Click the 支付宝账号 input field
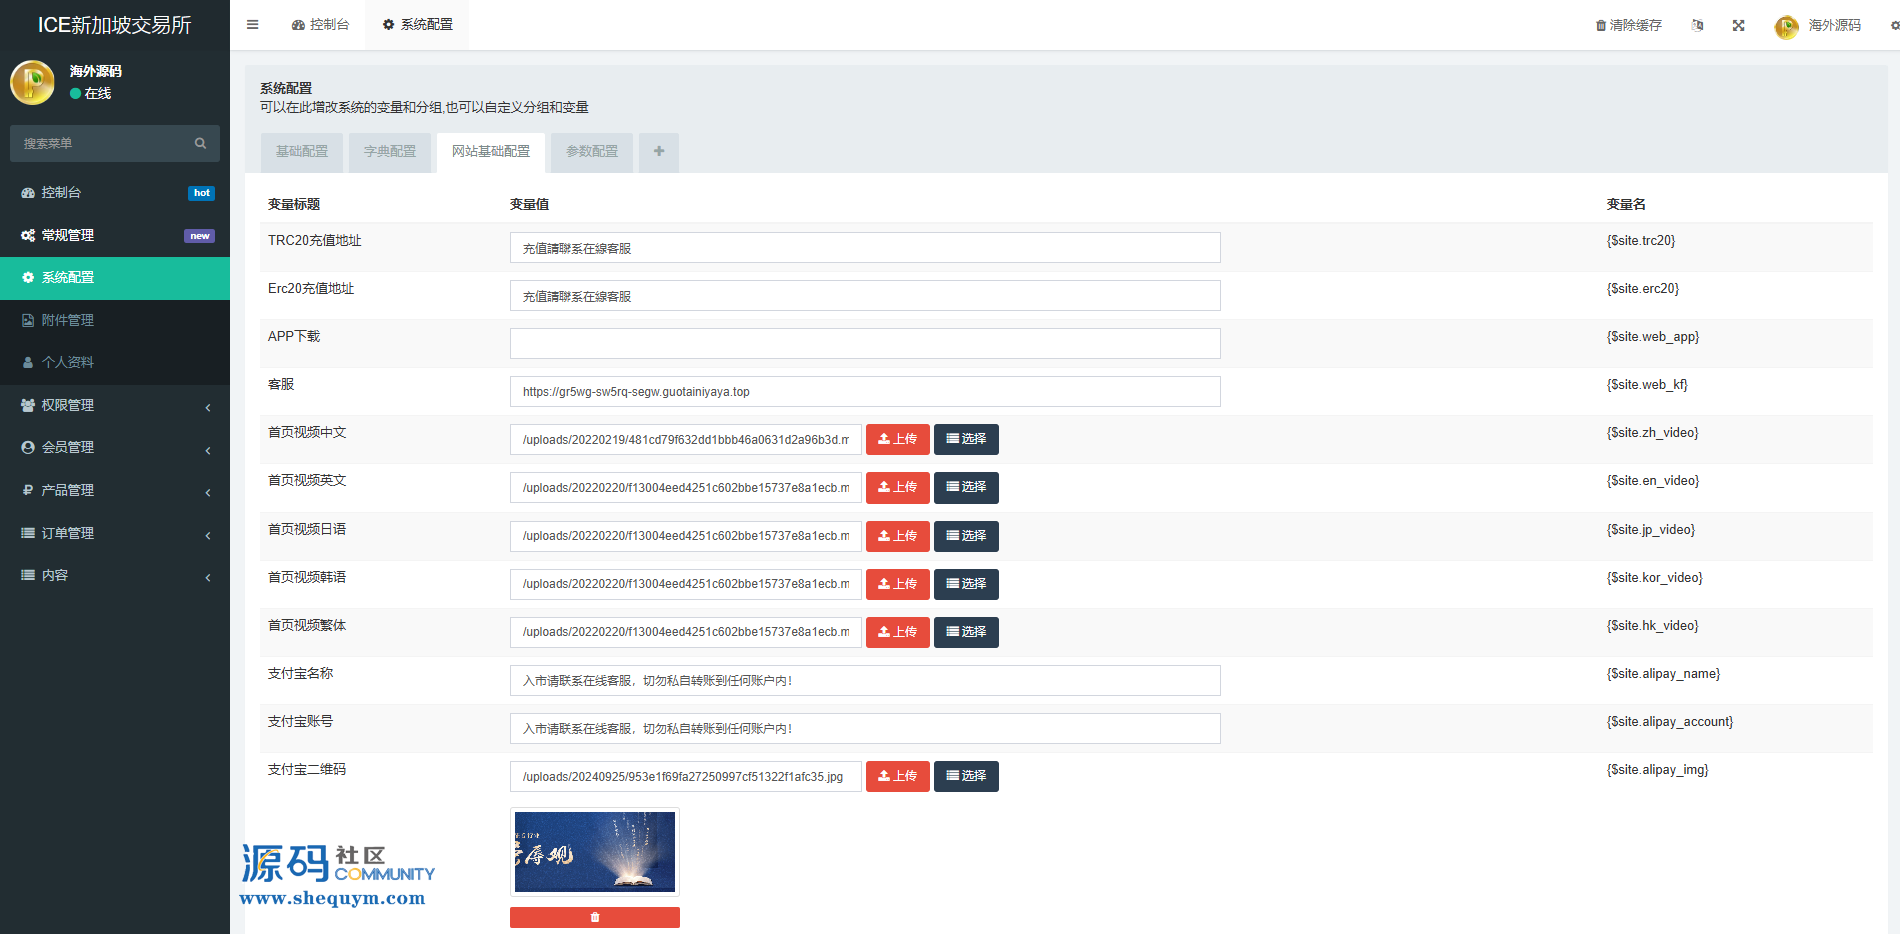 click(865, 729)
